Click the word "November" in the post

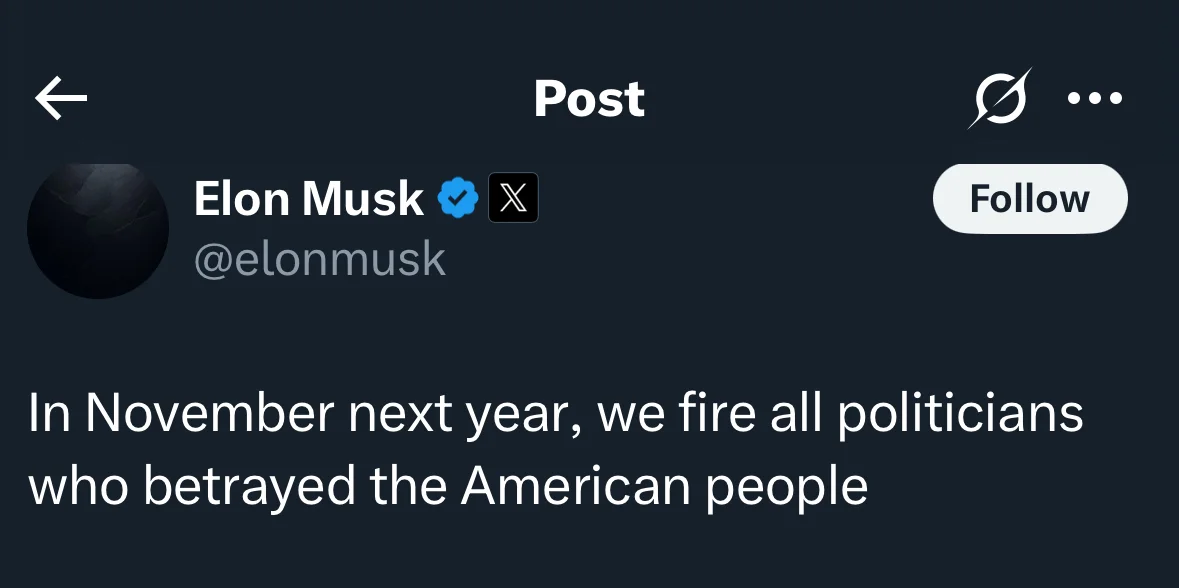(213, 415)
